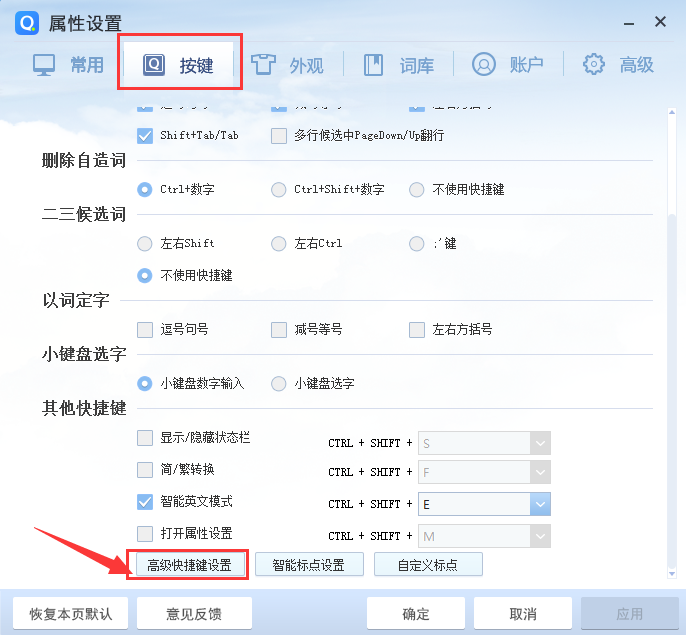Click the user avatar icon for 账户

tap(484, 65)
